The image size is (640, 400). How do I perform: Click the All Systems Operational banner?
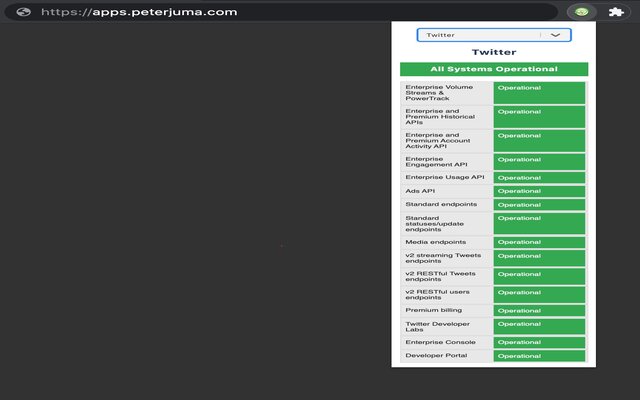tap(493, 69)
